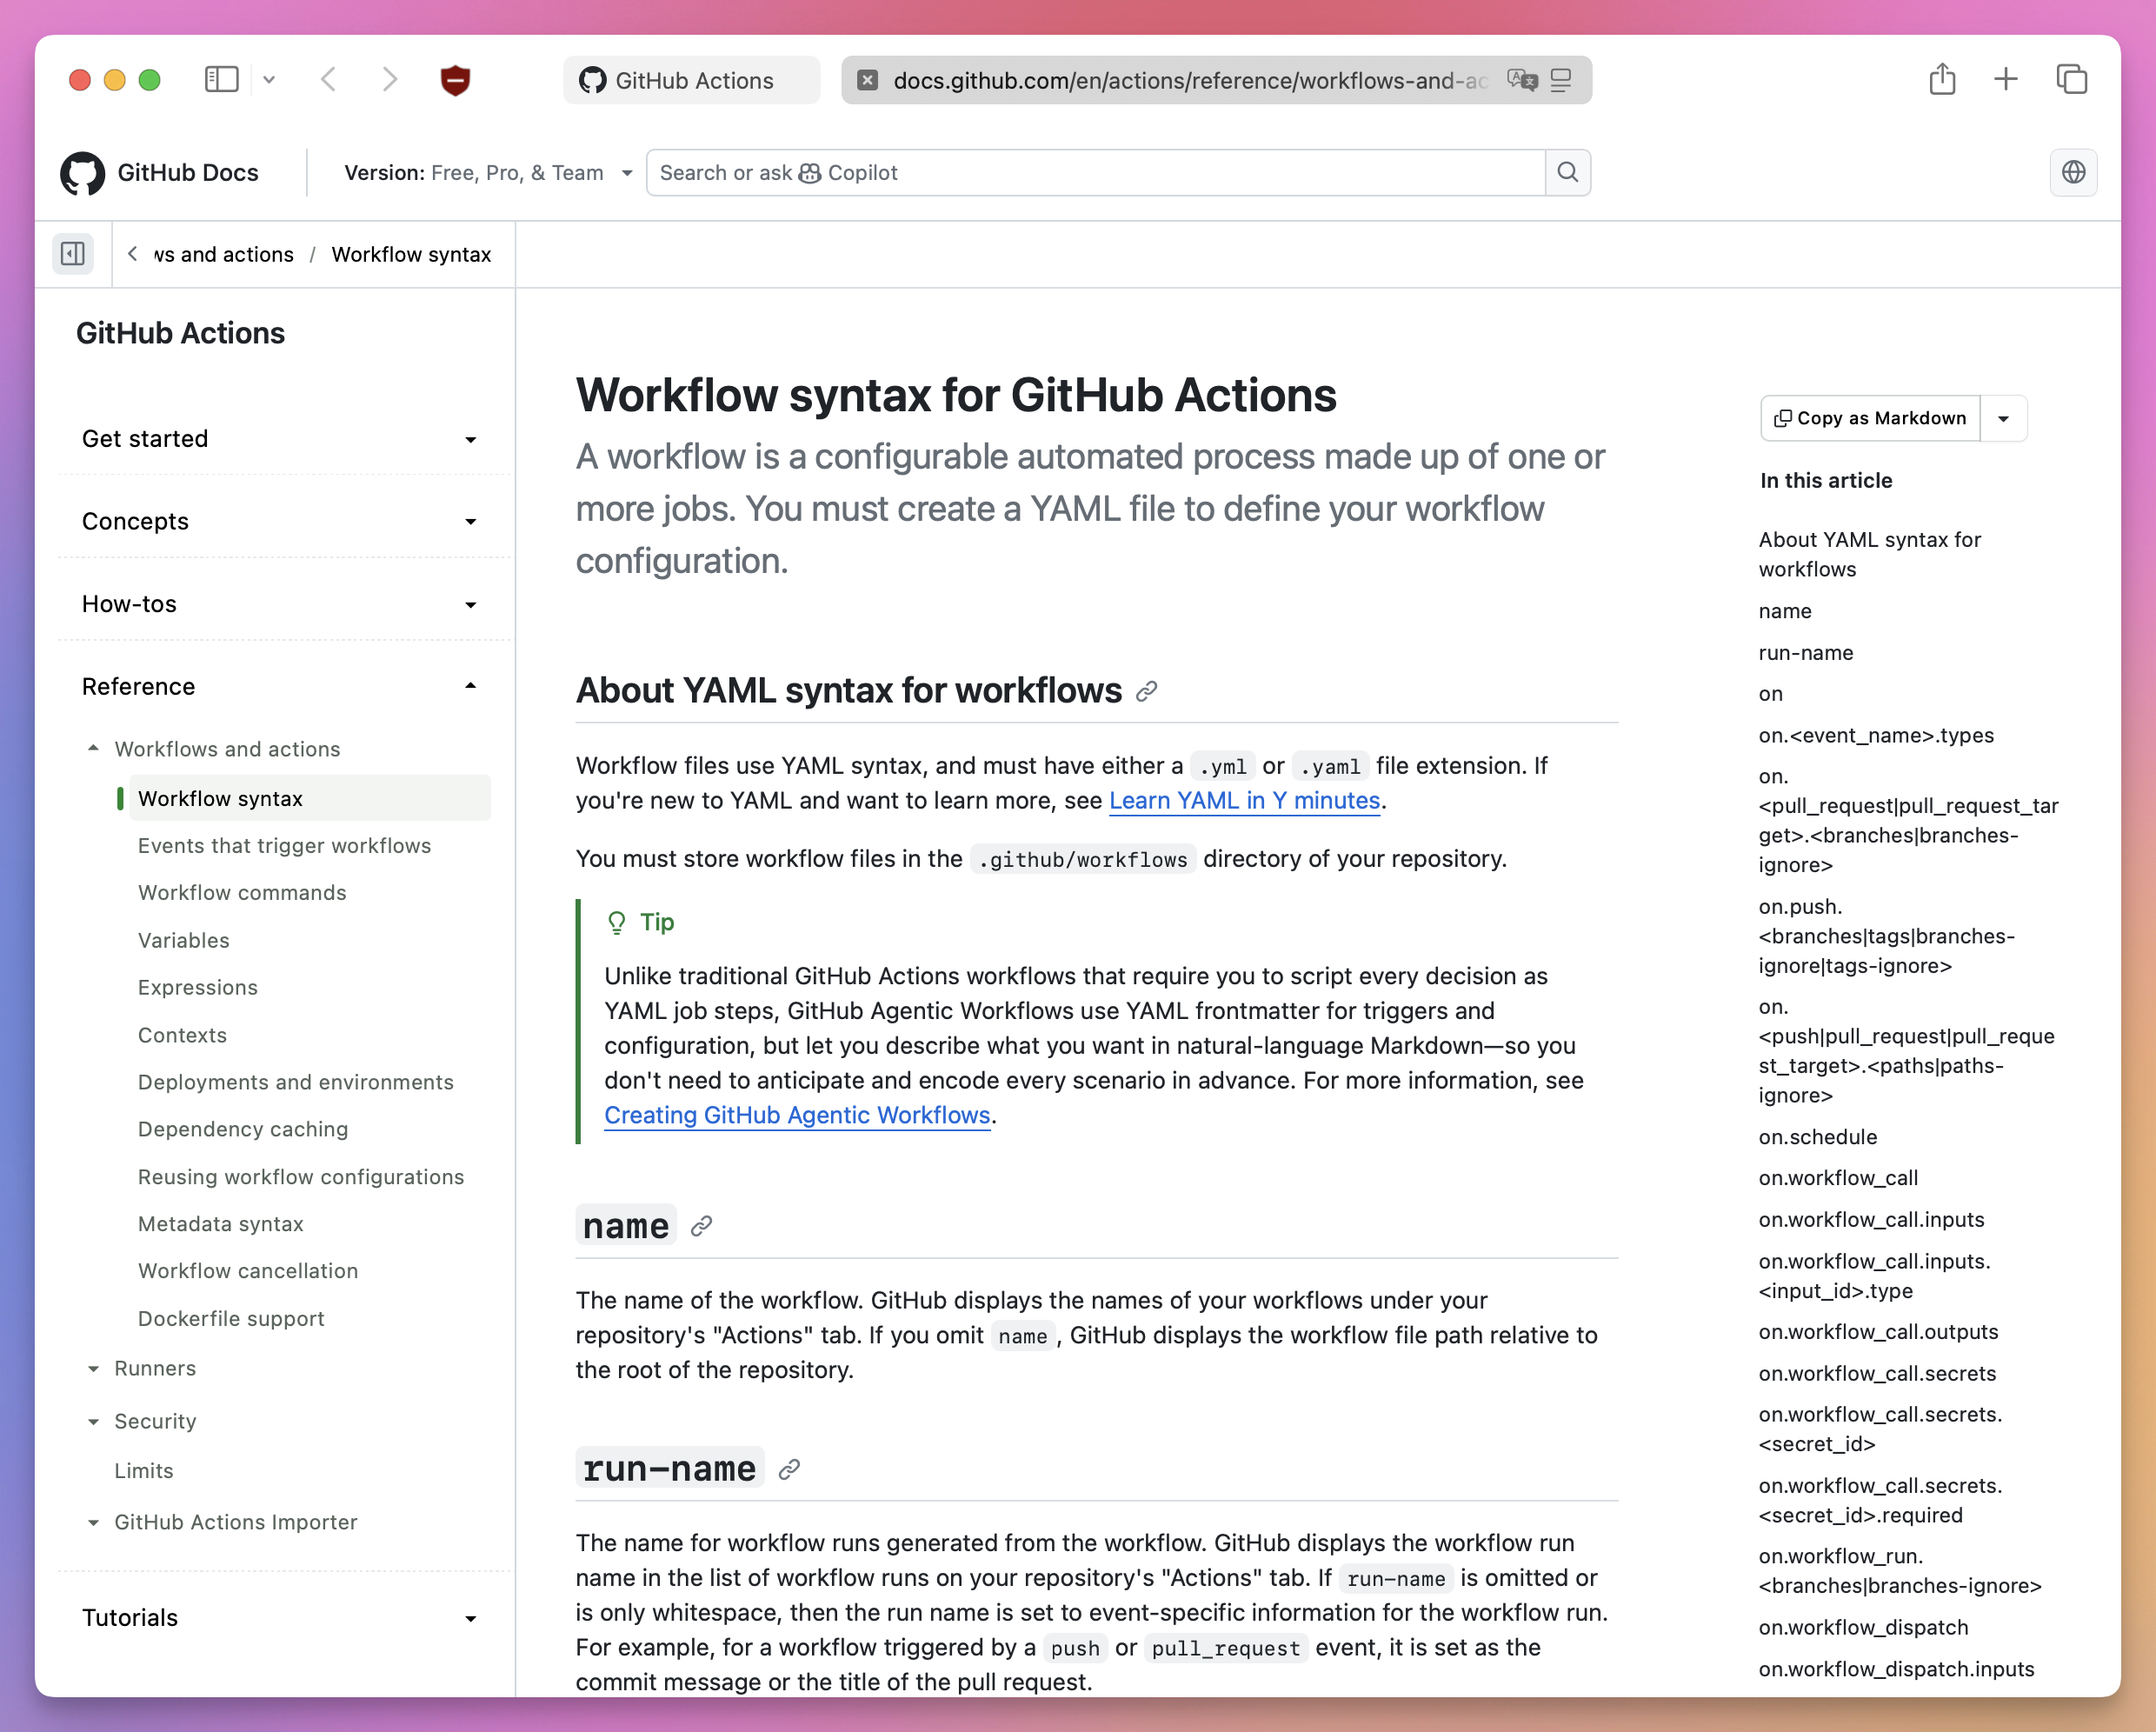Follow Learn YAML in Y minutes link
The image size is (2156, 1732).
click(x=1244, y=800)
